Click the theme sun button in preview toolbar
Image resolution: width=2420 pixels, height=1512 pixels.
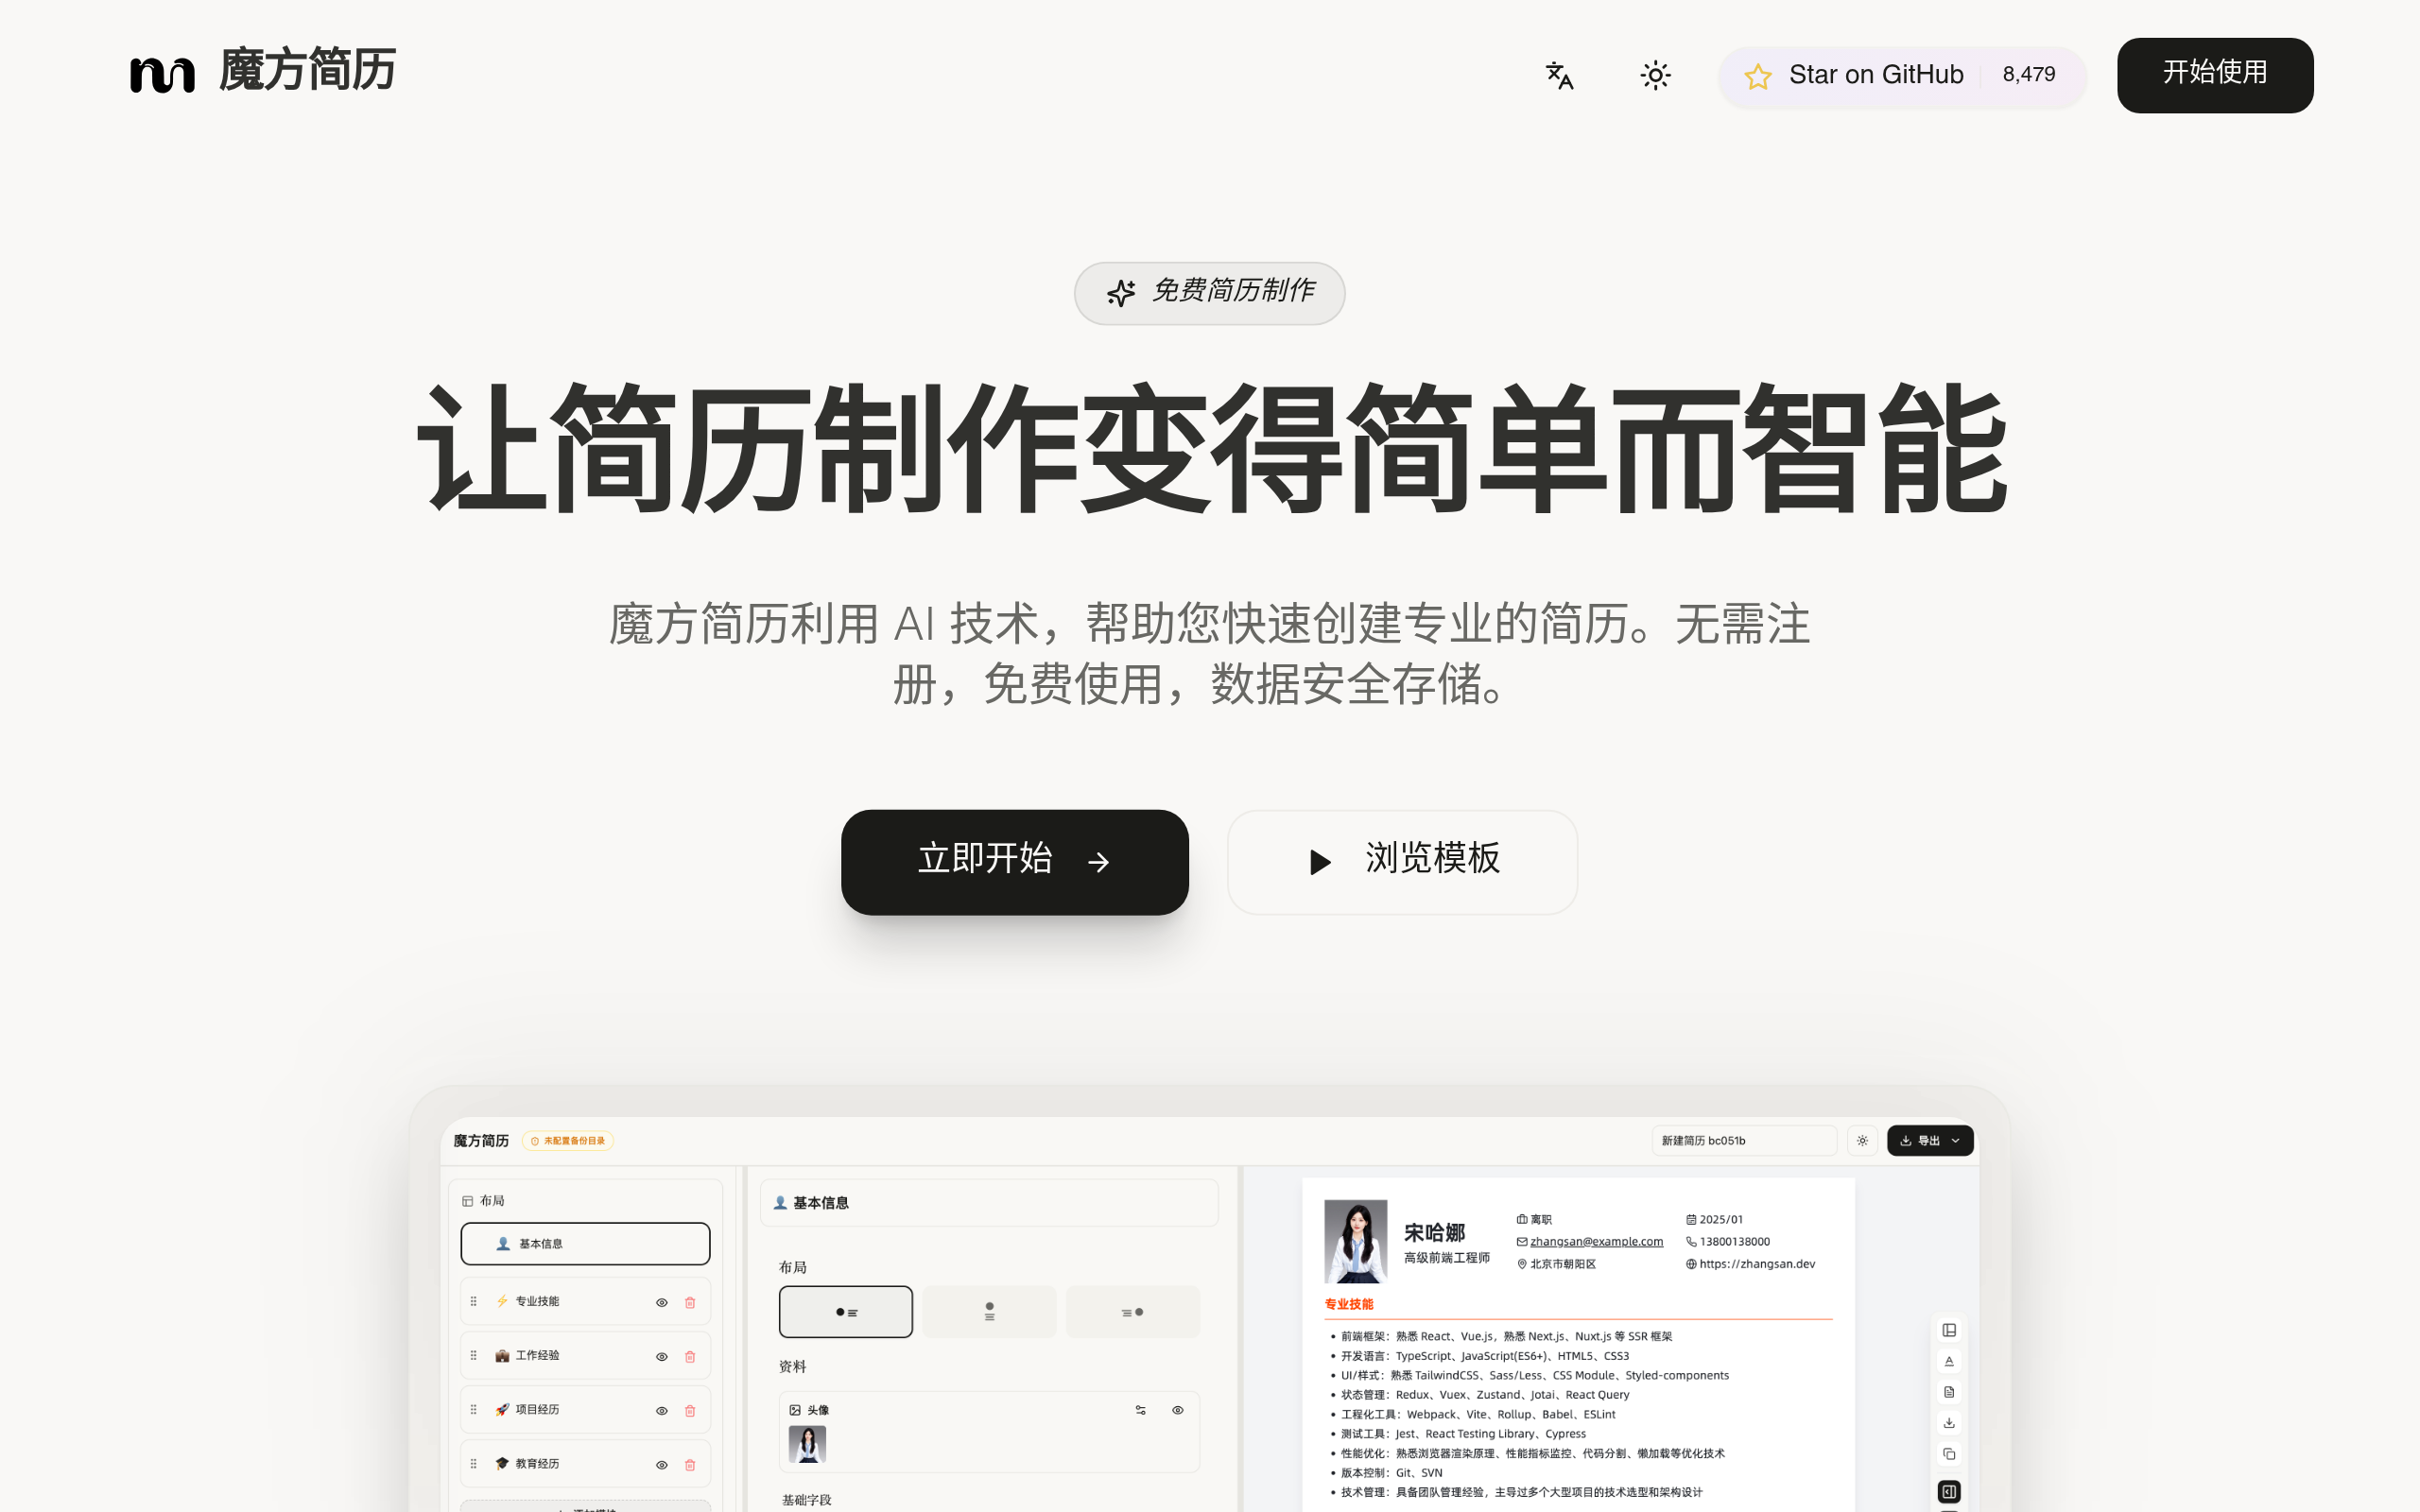point(1862,1141)
